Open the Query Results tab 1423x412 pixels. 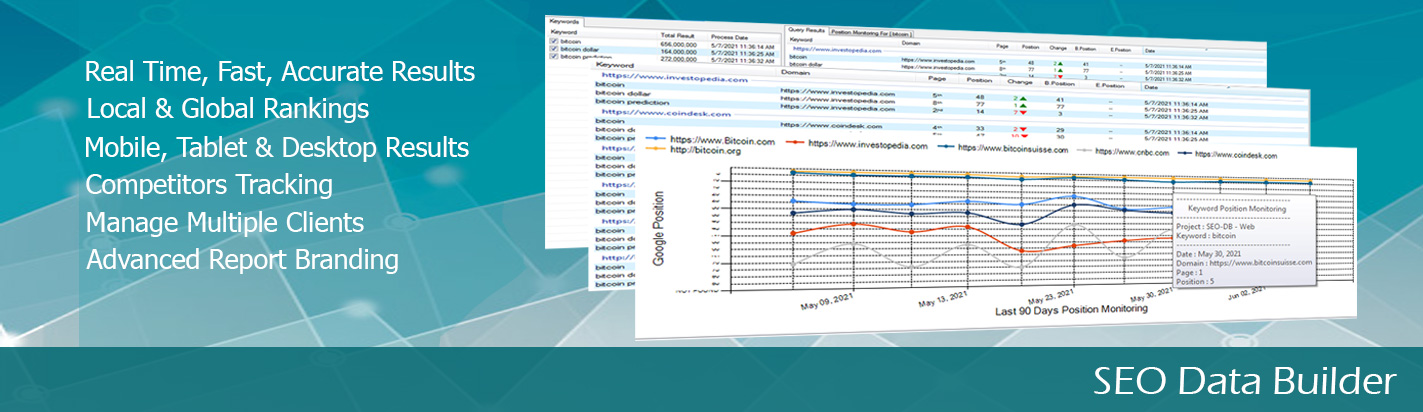click(x=806, y=30)
